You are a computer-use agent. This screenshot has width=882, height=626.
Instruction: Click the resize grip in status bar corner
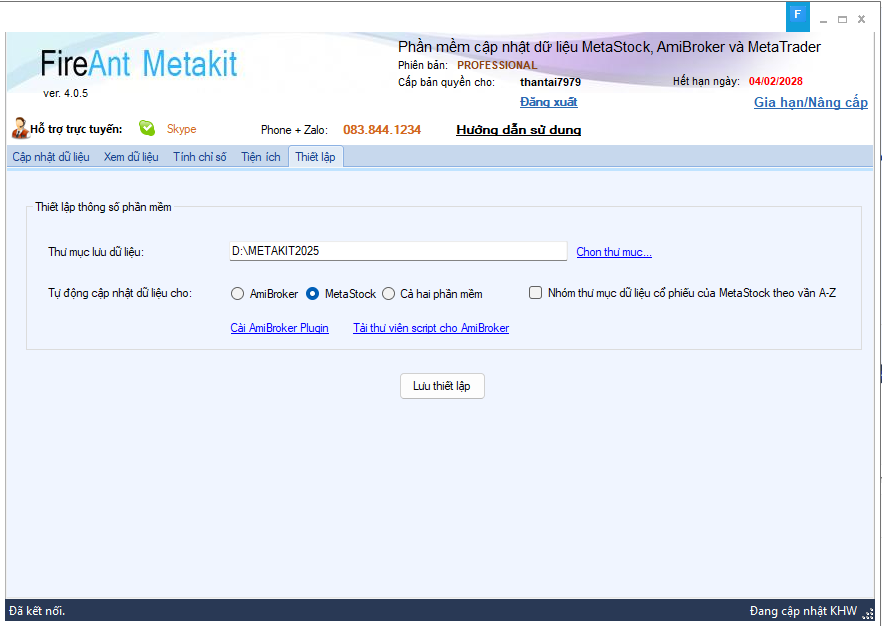868,612
